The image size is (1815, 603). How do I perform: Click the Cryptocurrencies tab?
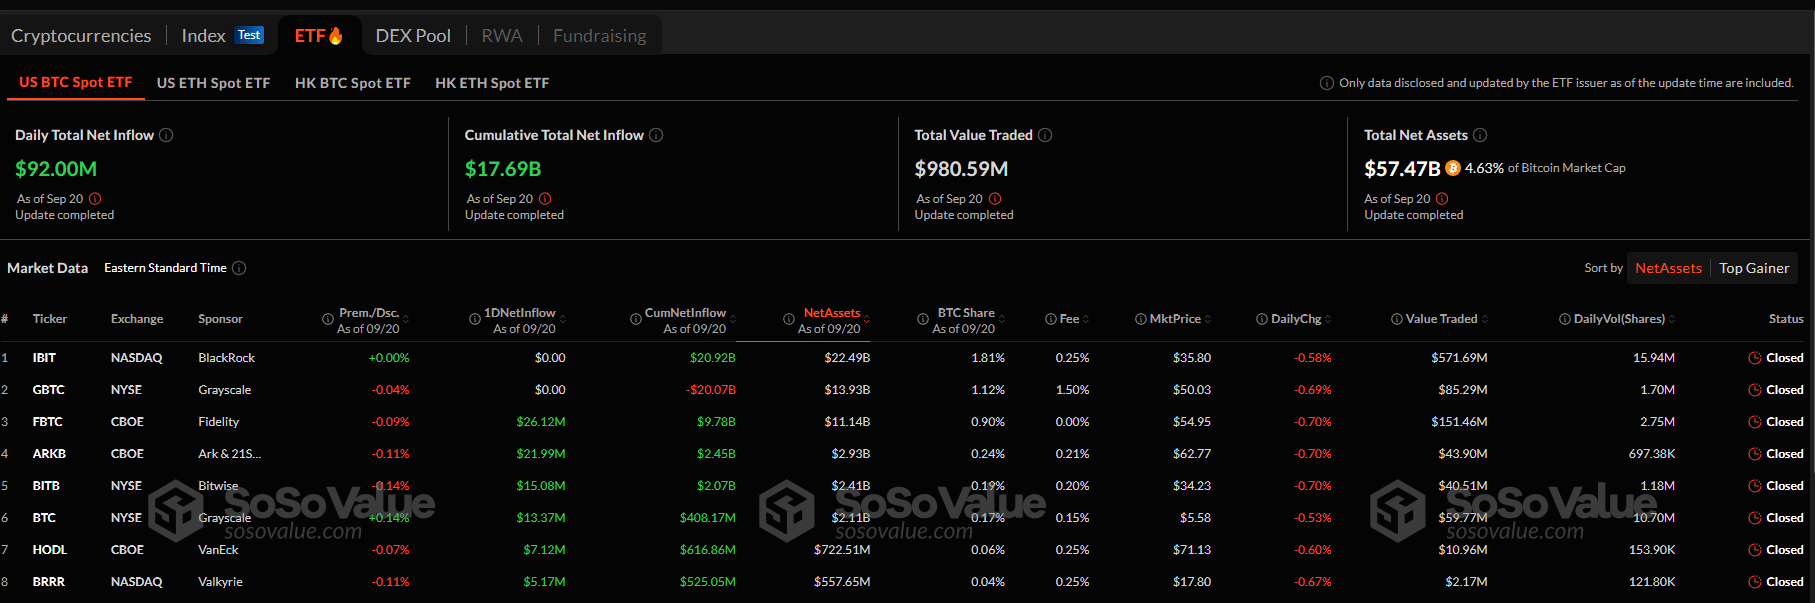pyautogui.click(x=81, y=36)
